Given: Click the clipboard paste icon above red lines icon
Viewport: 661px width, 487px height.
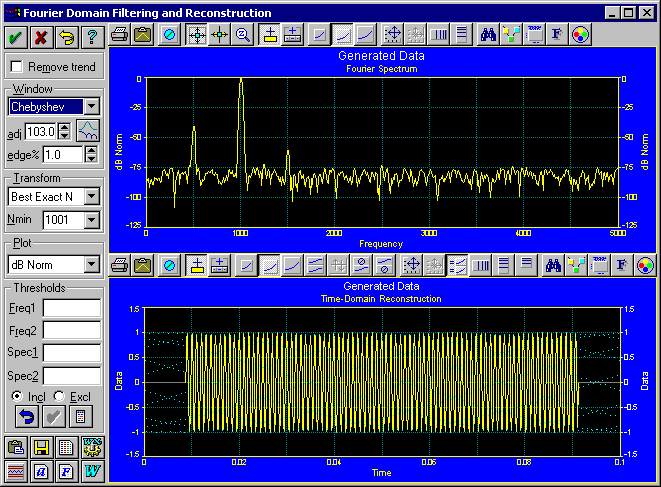Looking at the screenshot, I should coord(16,447).
